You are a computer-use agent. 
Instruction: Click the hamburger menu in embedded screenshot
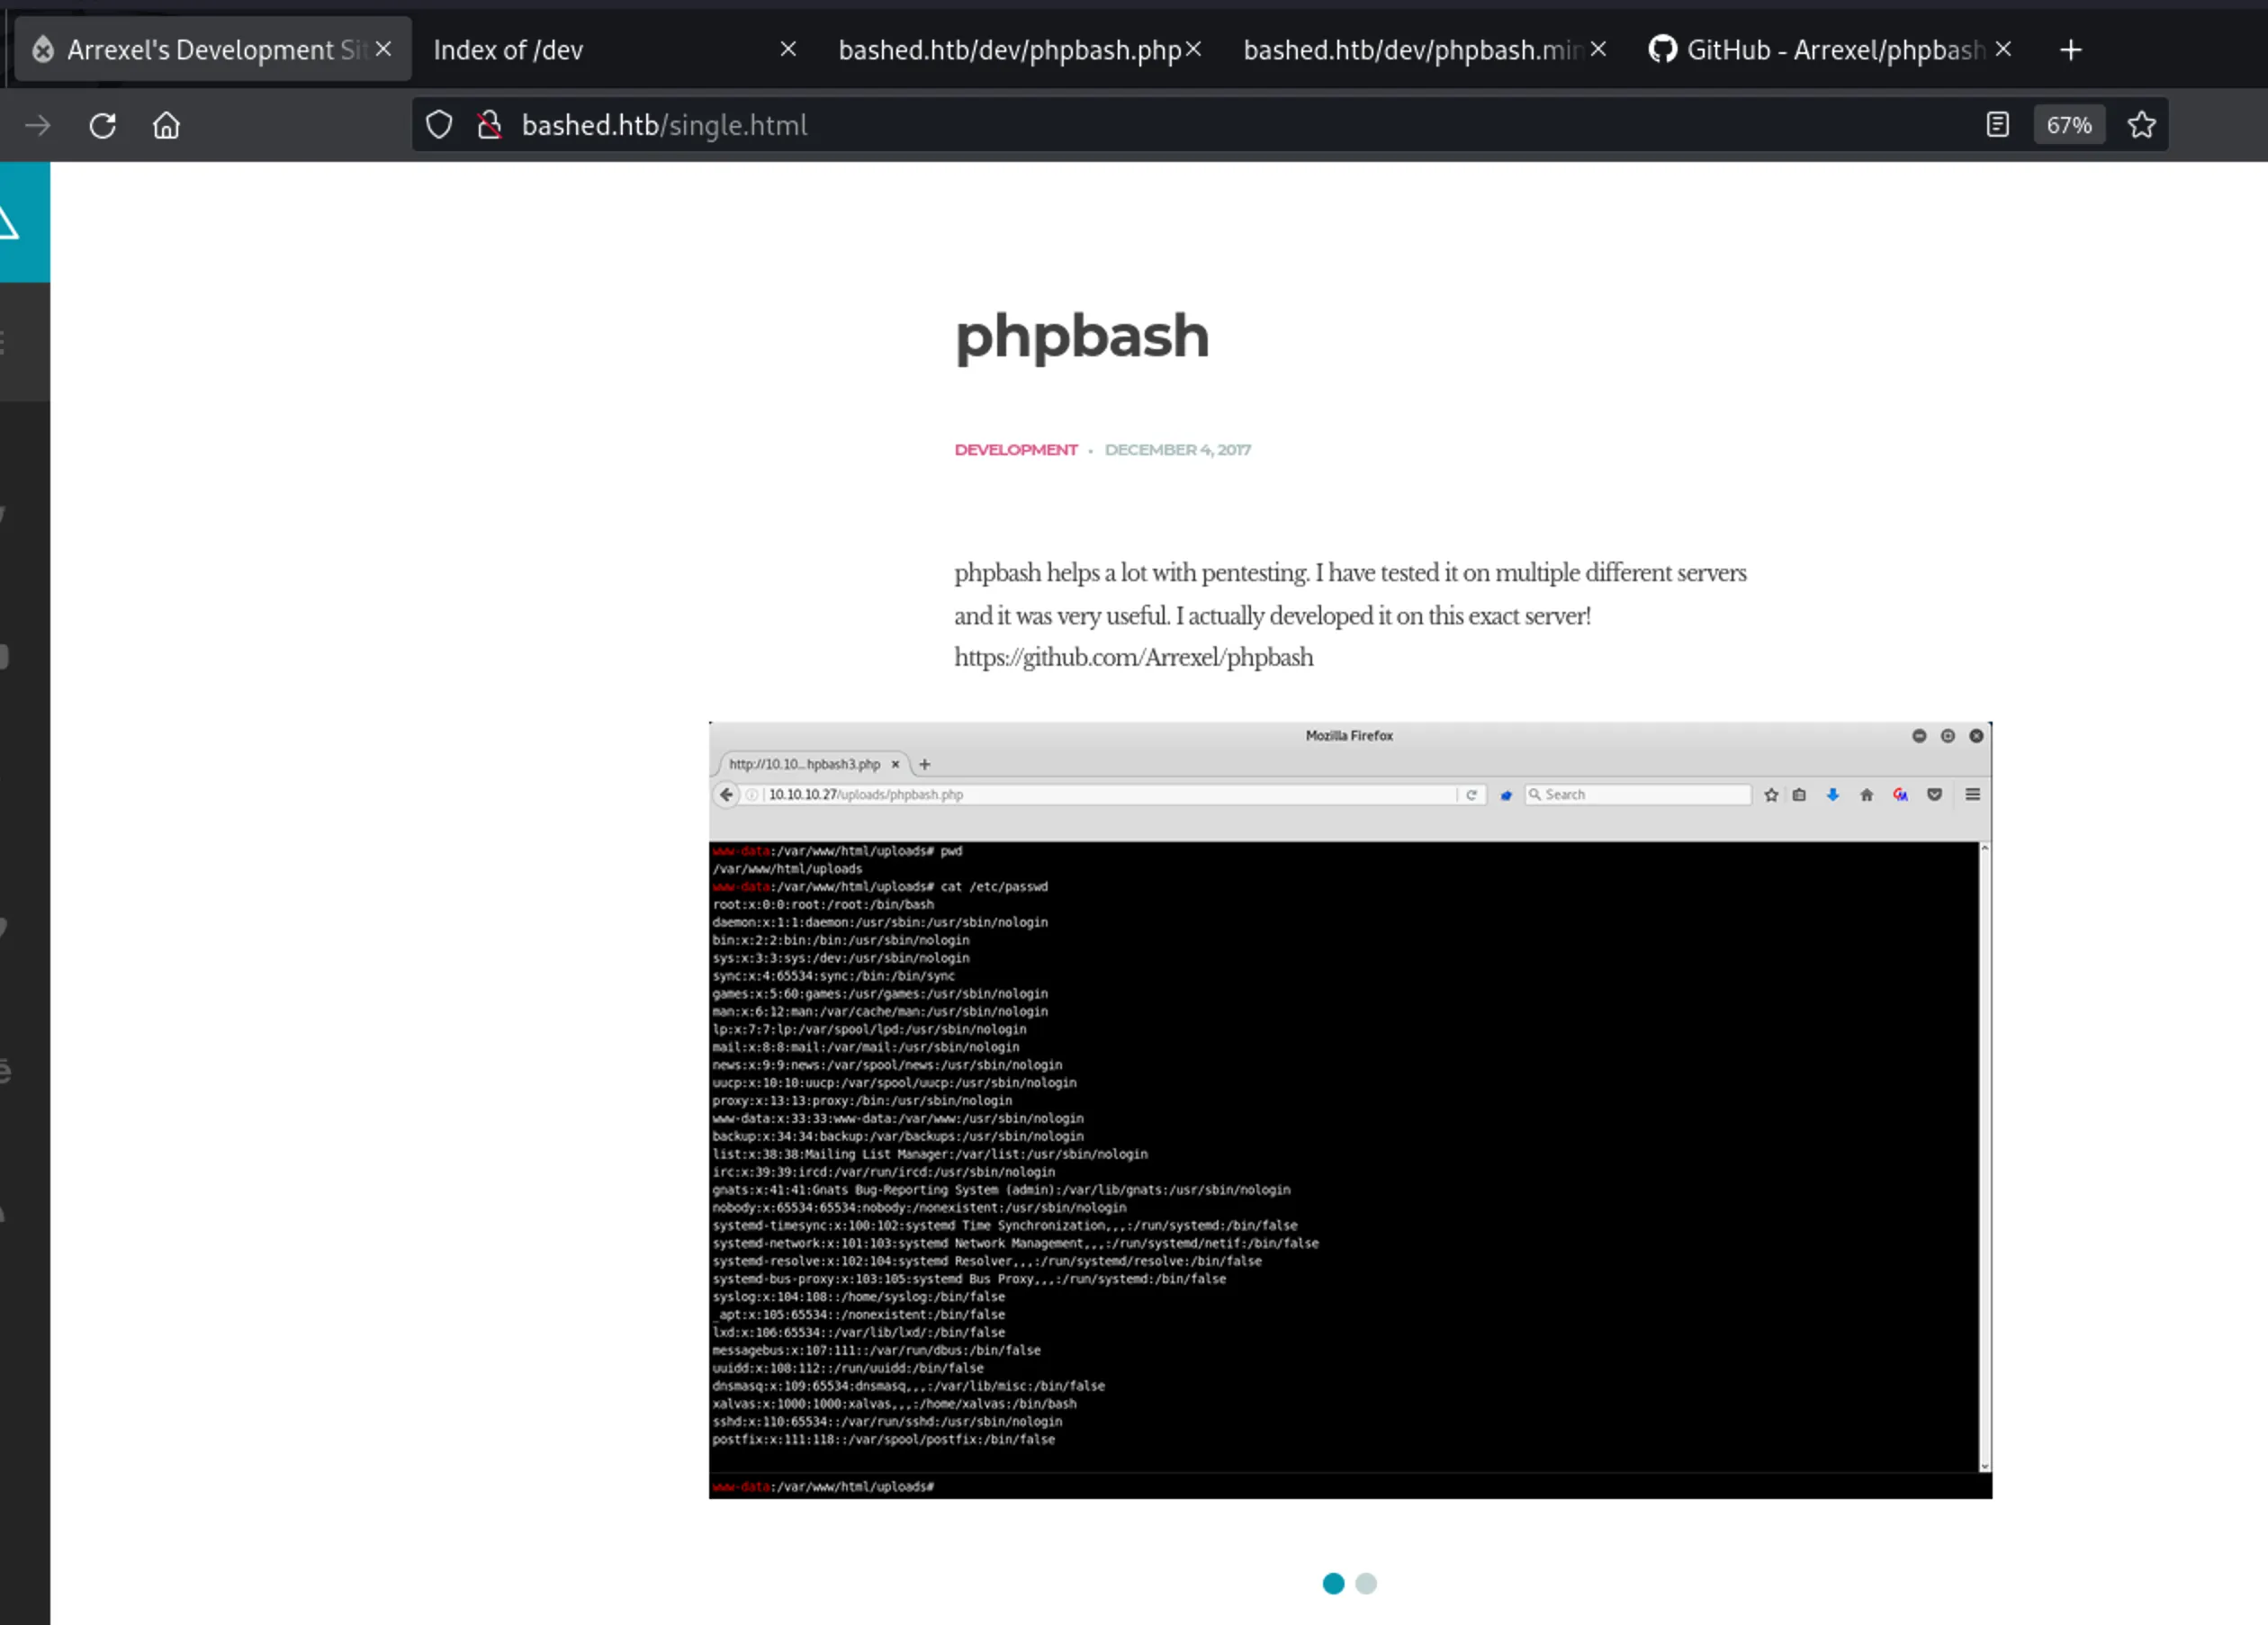(x=1972, y=795)
